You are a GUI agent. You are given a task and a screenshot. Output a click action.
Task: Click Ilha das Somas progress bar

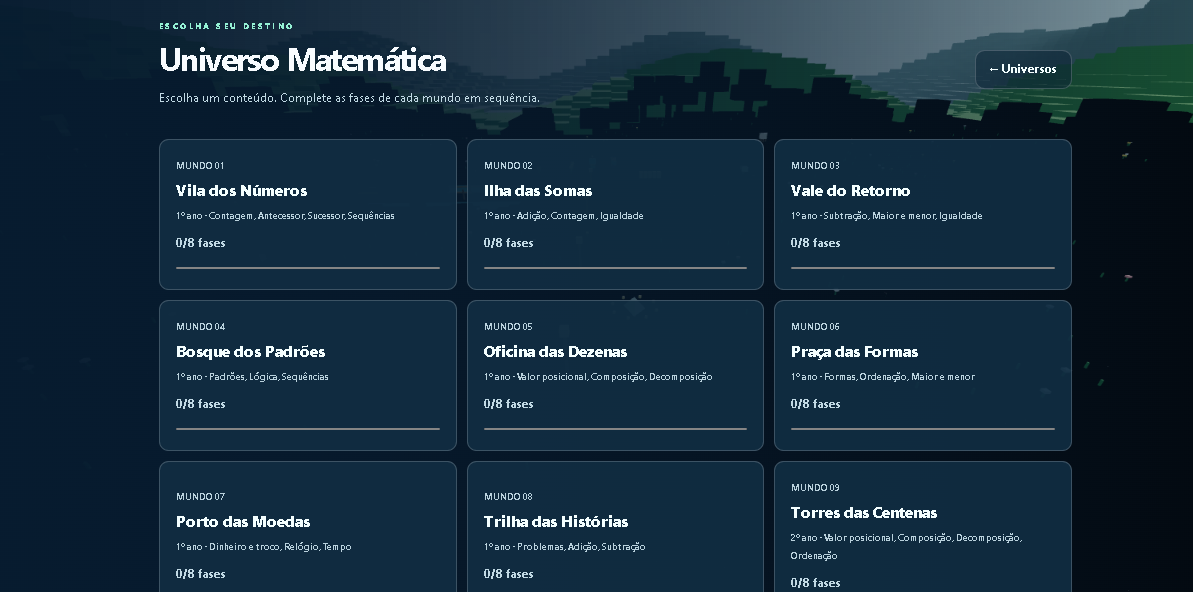615,268
